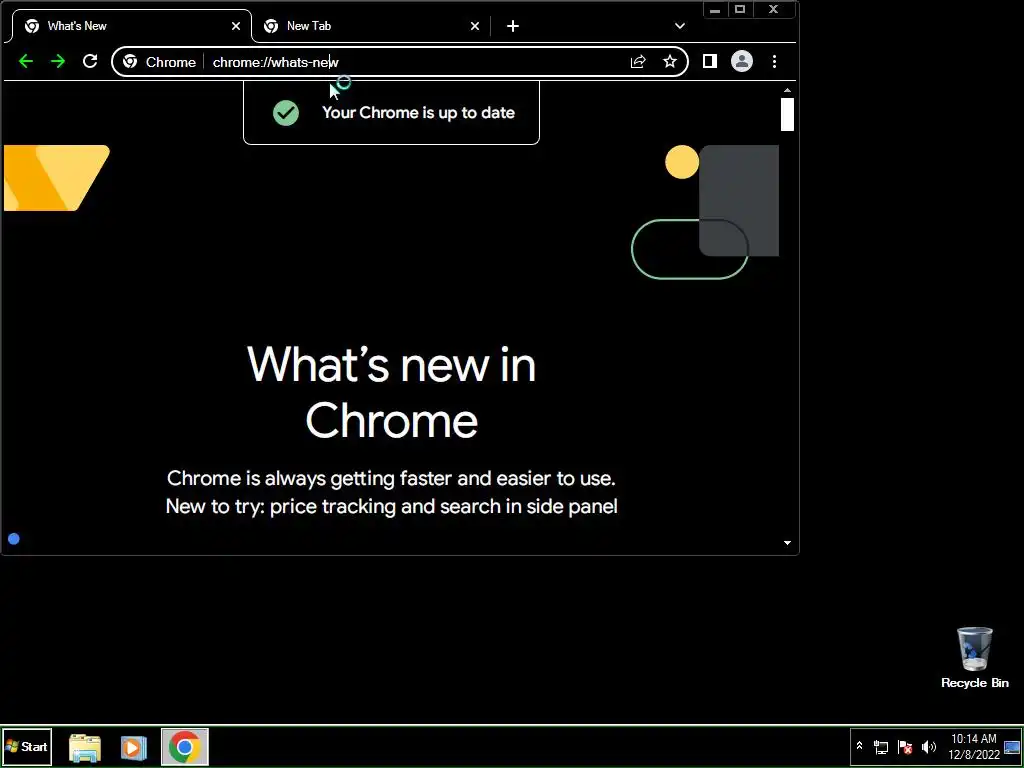1024x768 pixels.
Task: Click the page scroll down arrow
Action: [x=787, y=543]
